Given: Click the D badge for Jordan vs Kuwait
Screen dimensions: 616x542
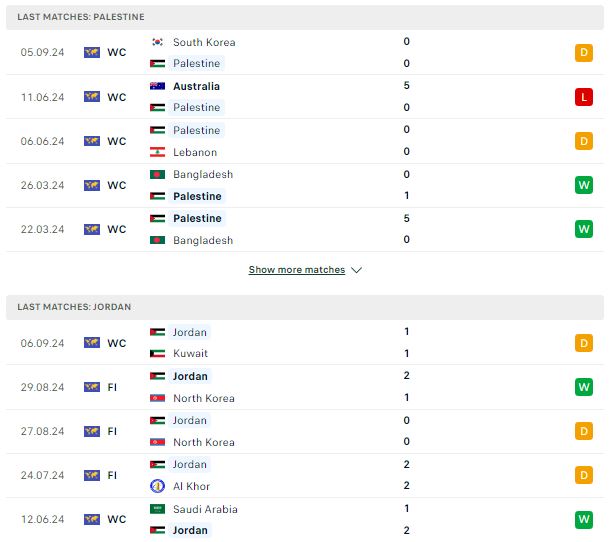Looking at the screenshot, I should point(584,343).
